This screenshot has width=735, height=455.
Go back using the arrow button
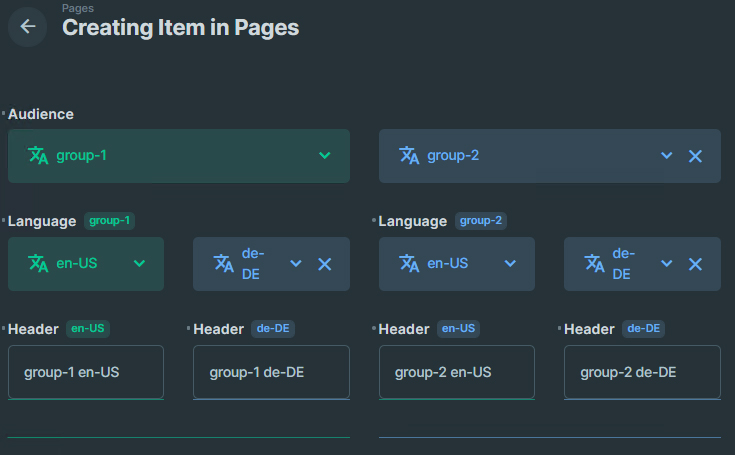click(x=28, y=27)
